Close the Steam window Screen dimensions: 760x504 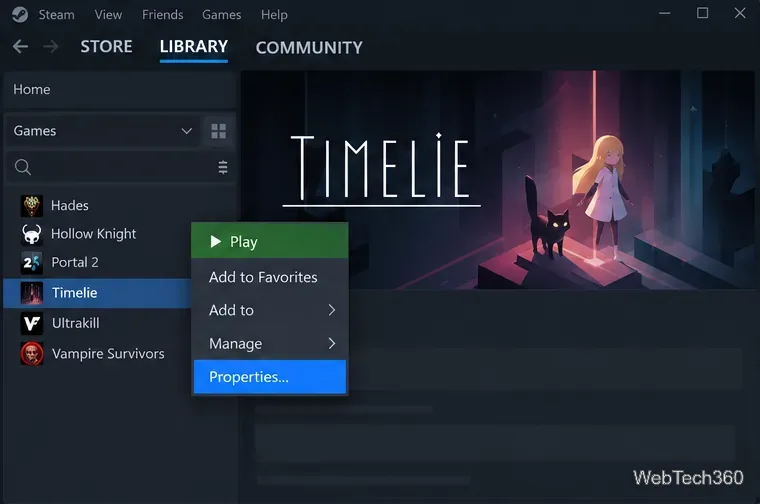pyautogui.click(x=740, y=13)
